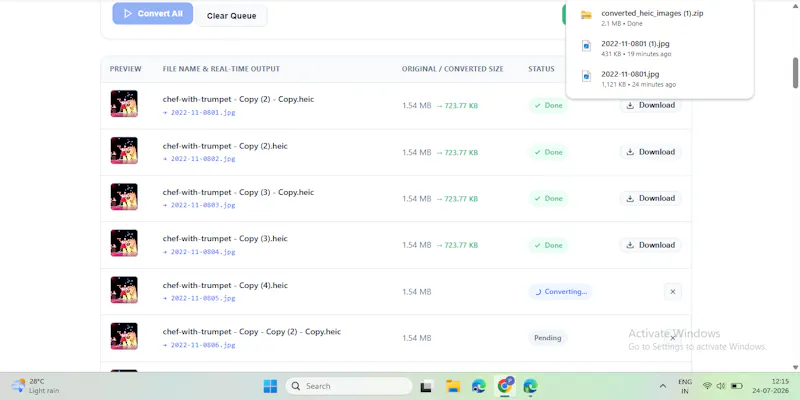The image size is (800, 400).
Task: Click the zip folder icon in downloads
Action: point(586,15)
